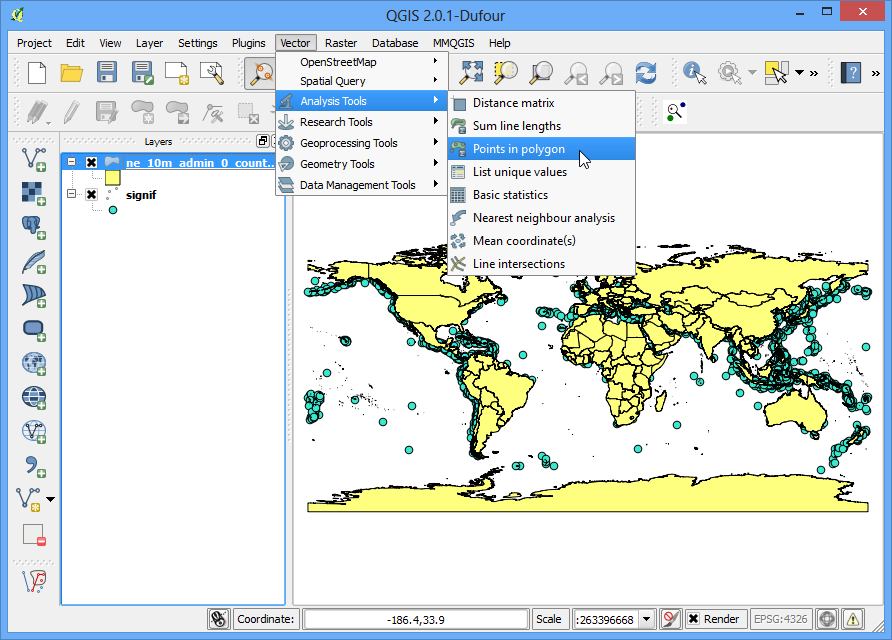This screenshot has width=892, height=640.
Task: Choose Sum line lengths menu entry
Action: pyautogui.click(x=542, y=126)
